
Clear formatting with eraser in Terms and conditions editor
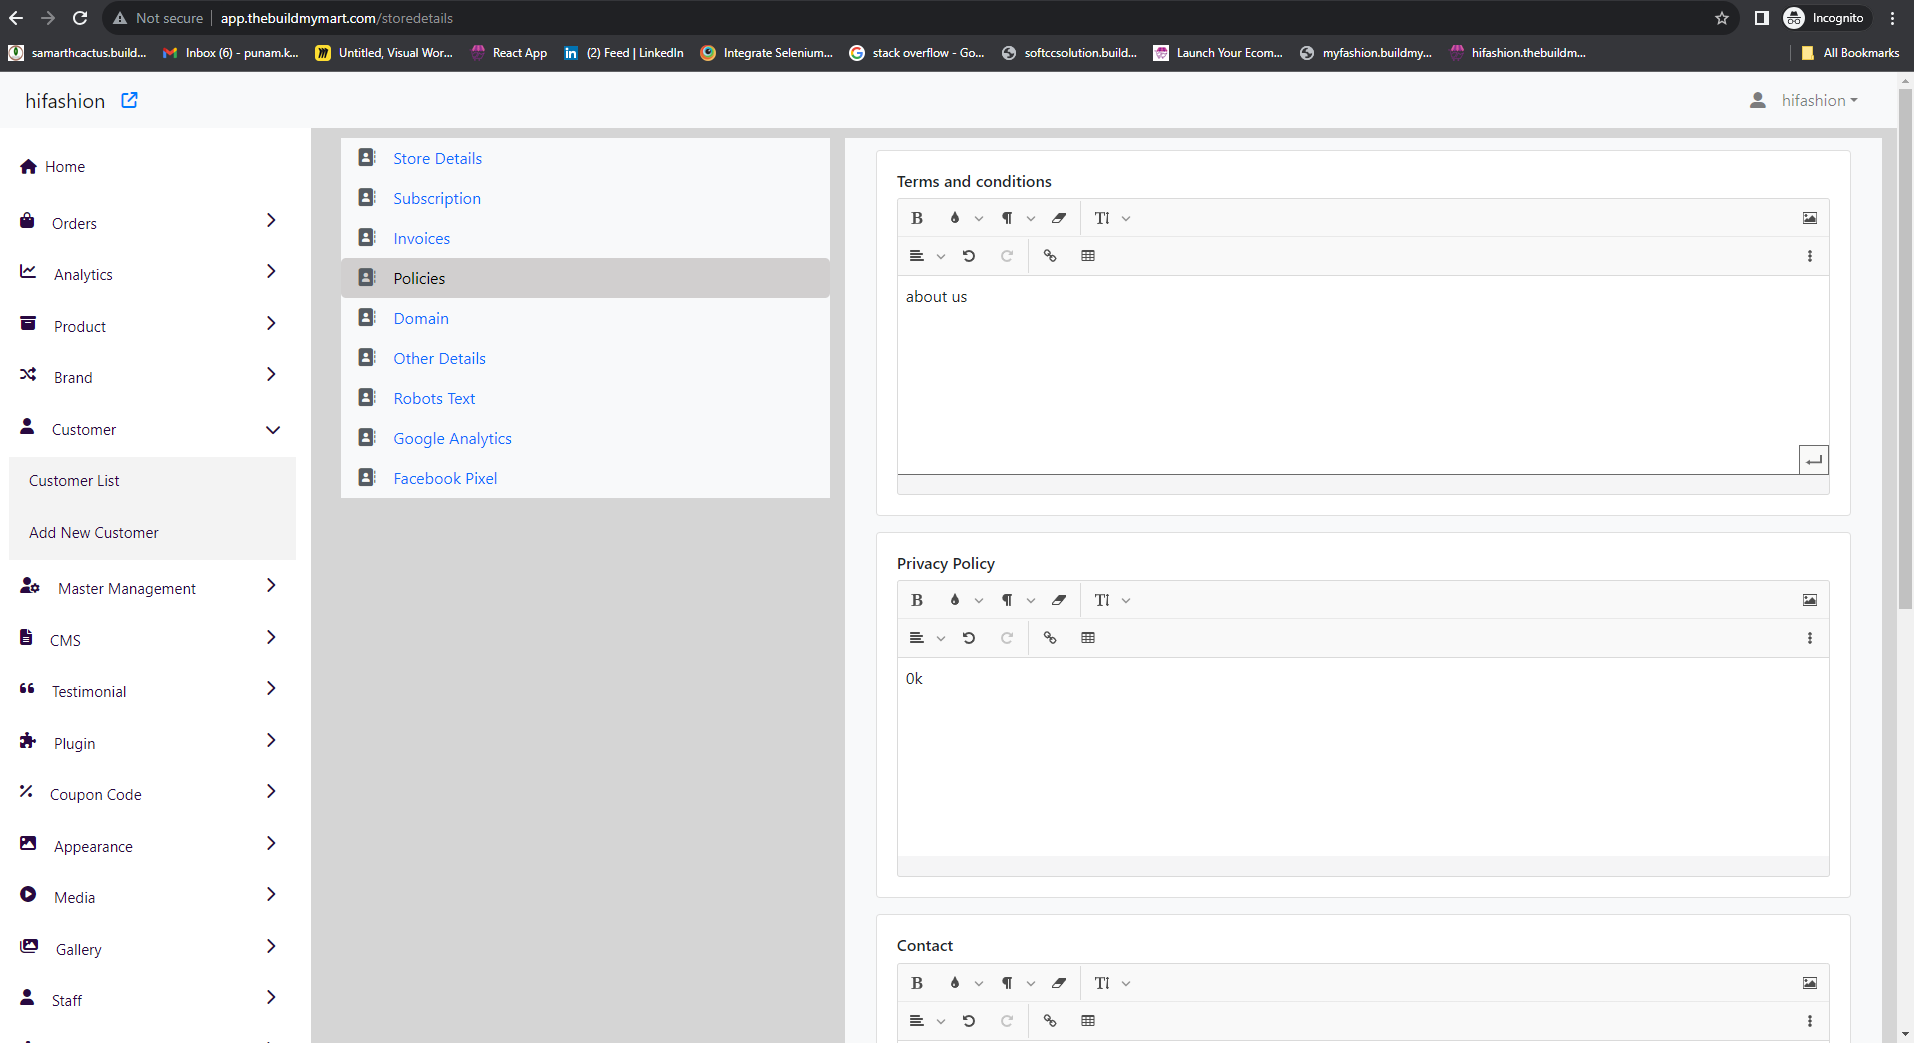(1059, 218)
